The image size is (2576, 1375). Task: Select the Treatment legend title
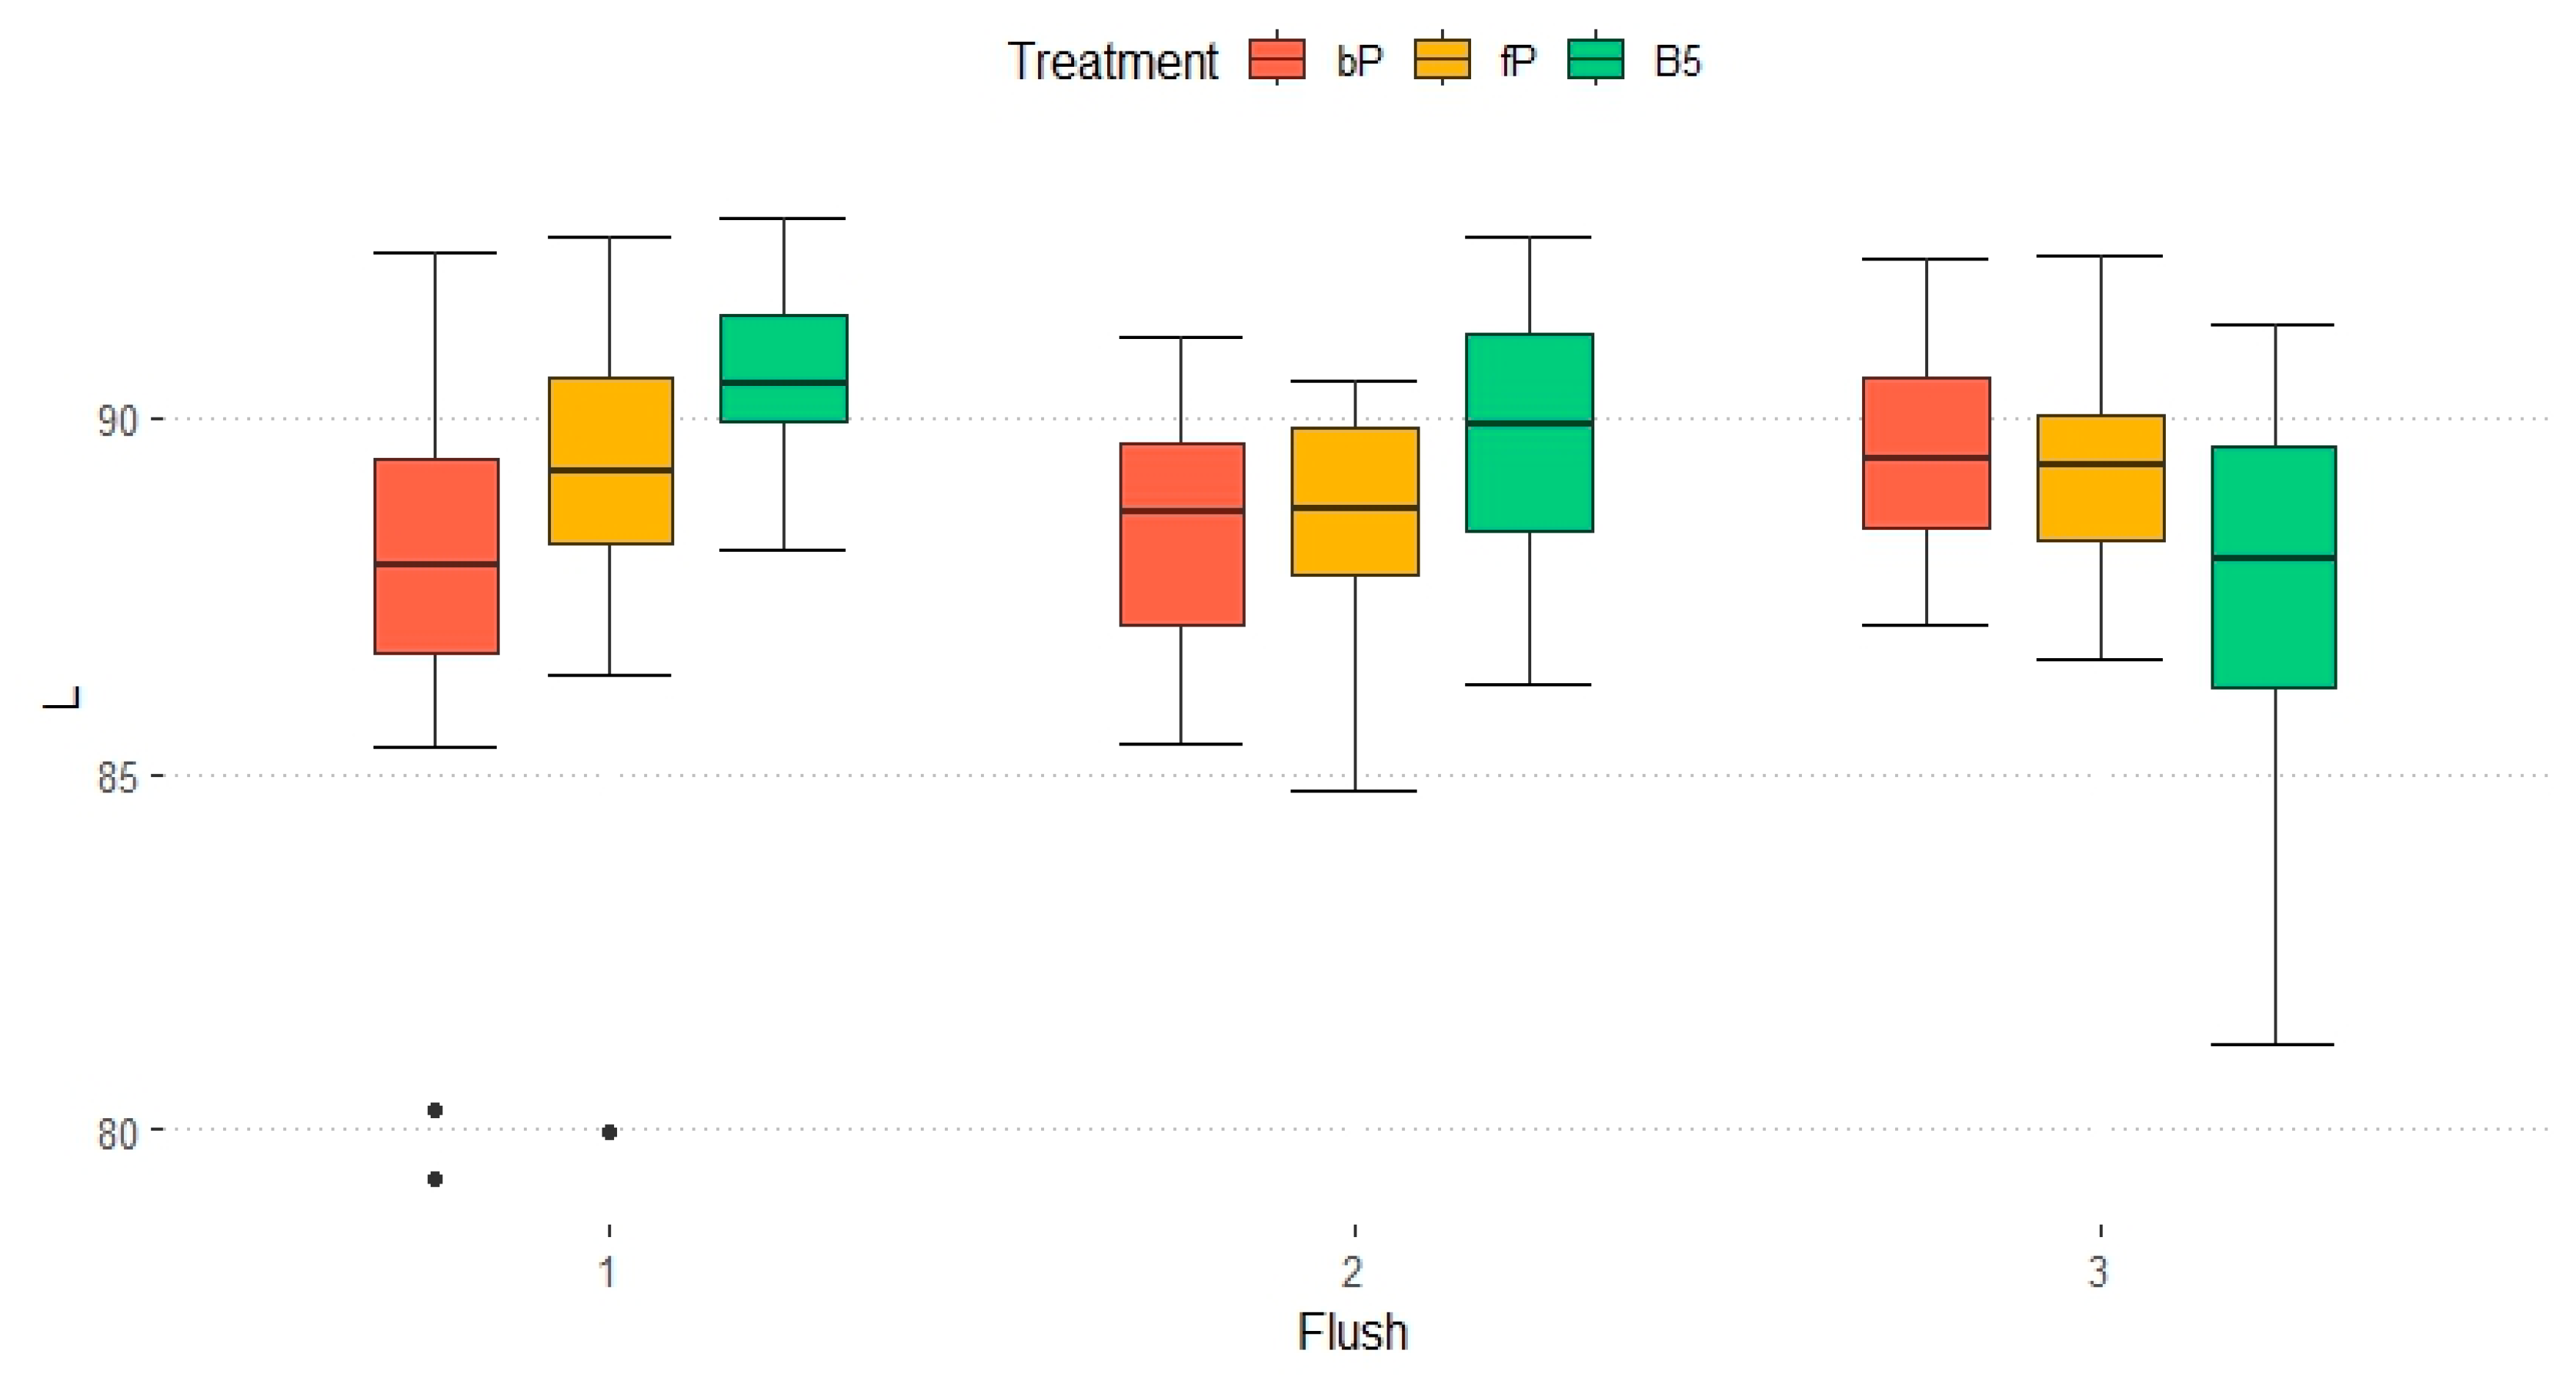pyautogui.click(x=1112, y=62)
